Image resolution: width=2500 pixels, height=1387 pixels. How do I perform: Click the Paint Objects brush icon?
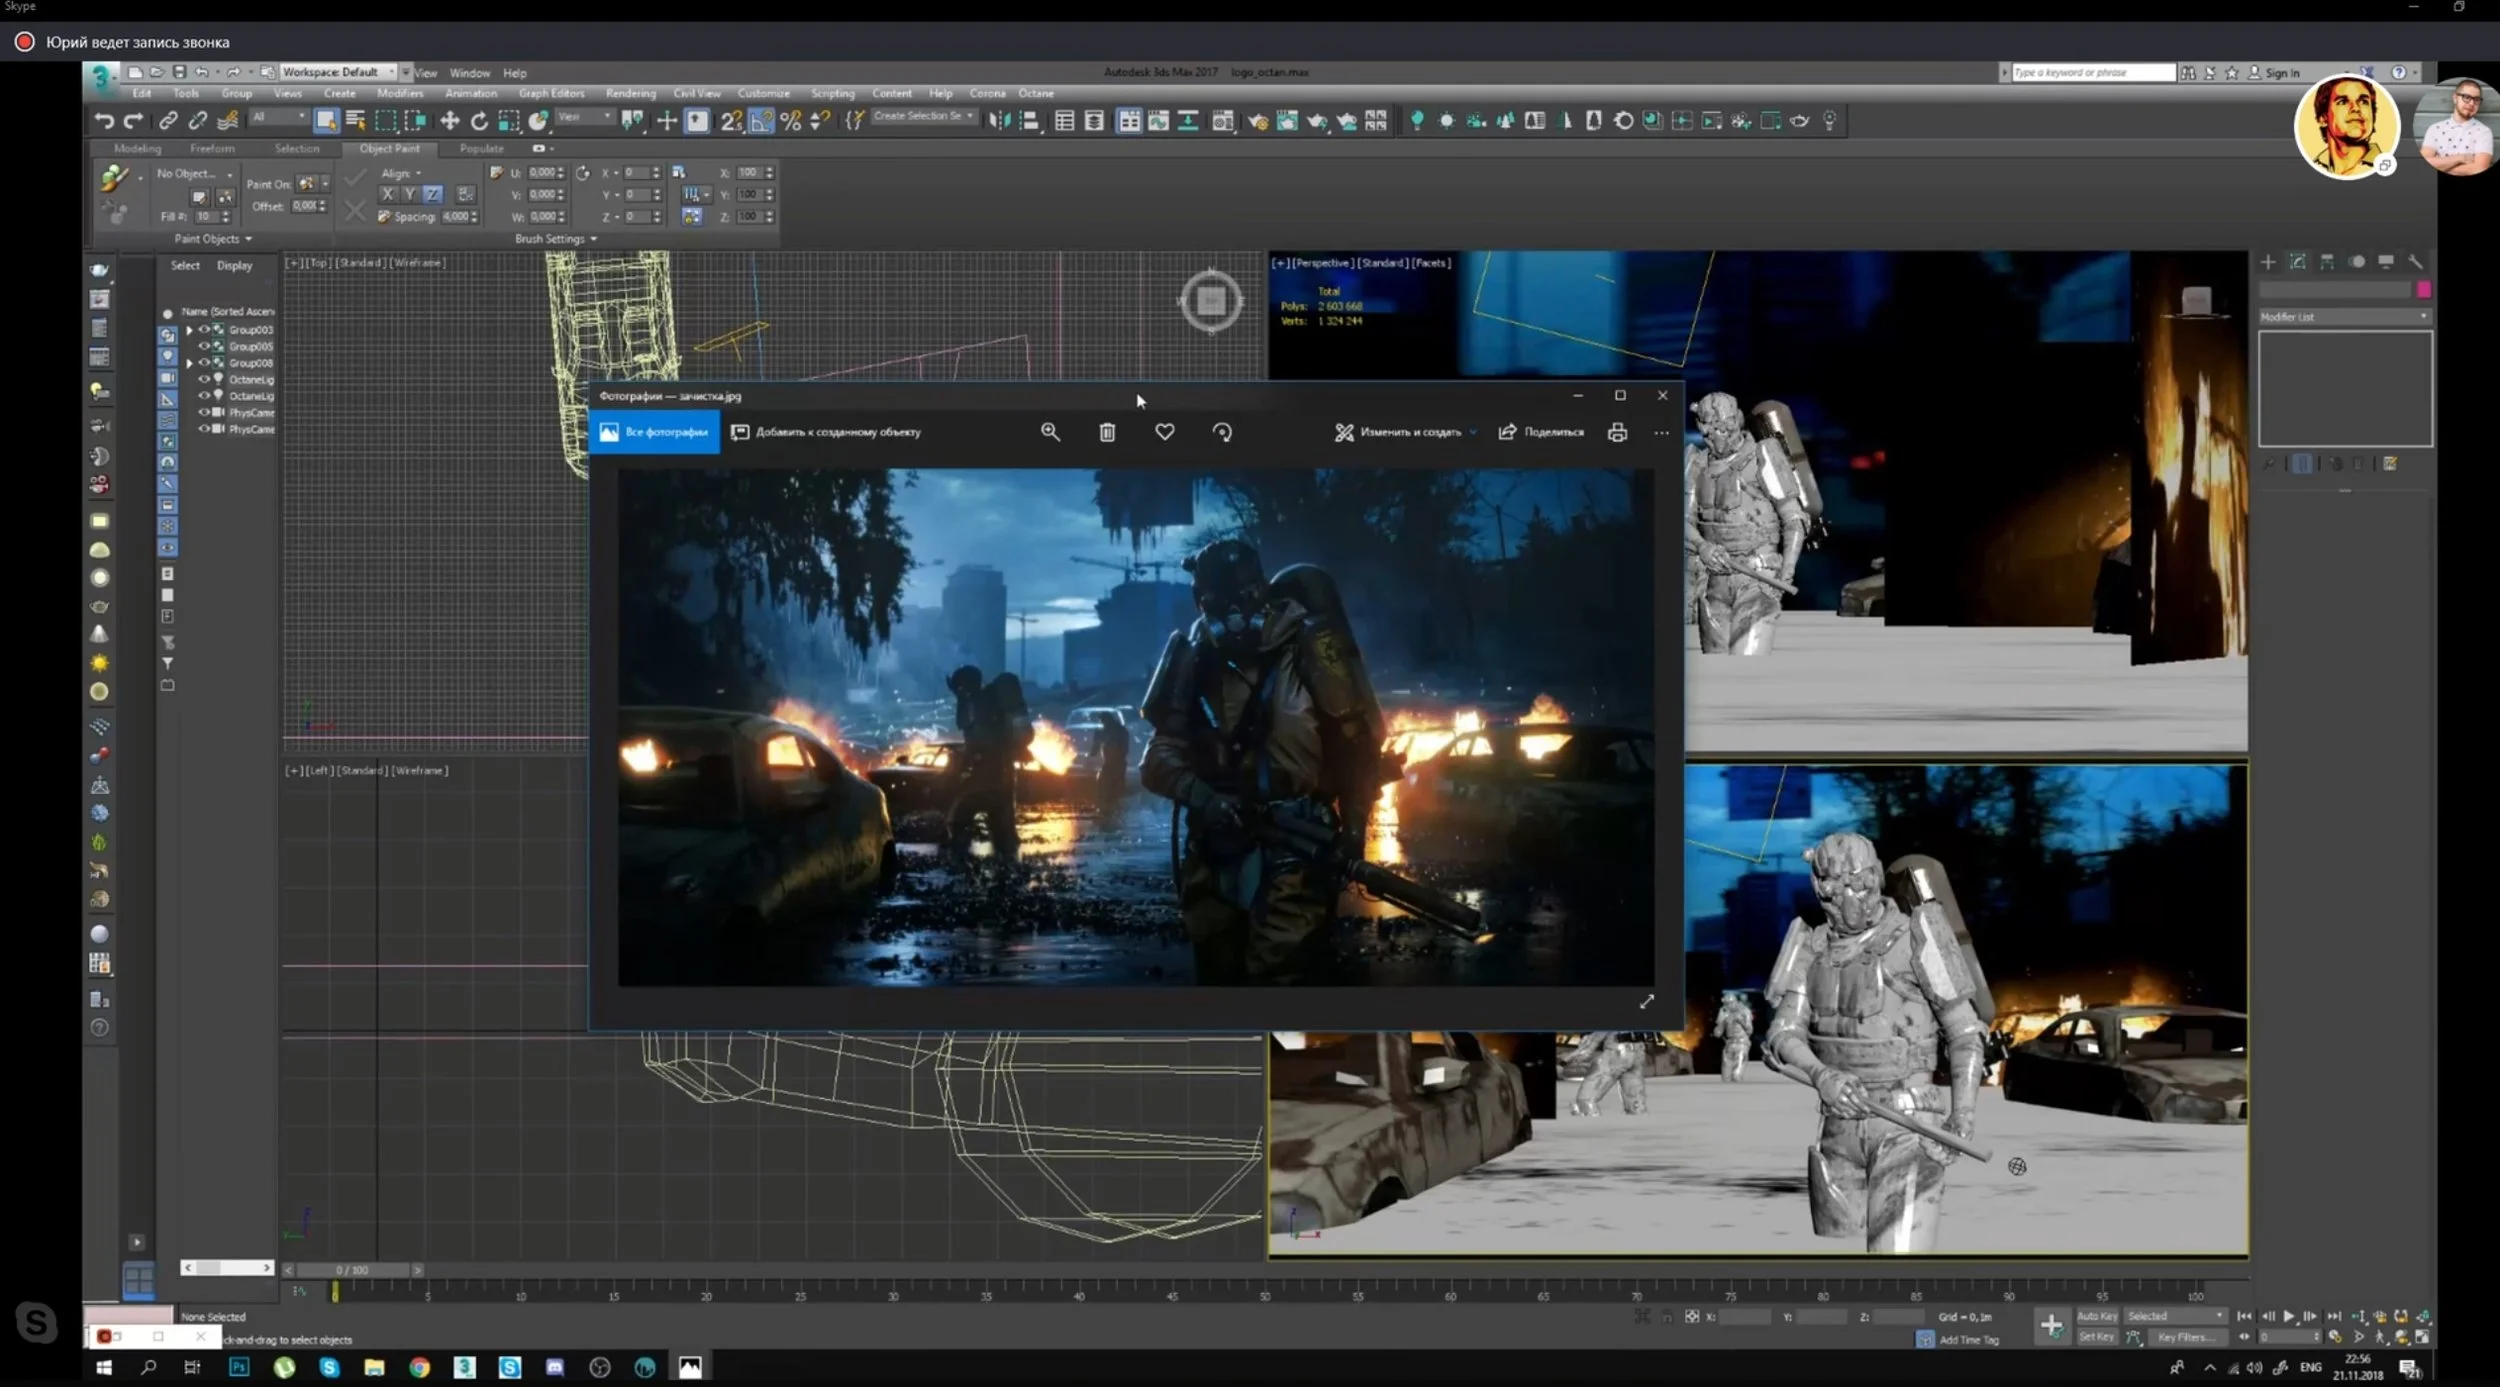pos(114,179)
